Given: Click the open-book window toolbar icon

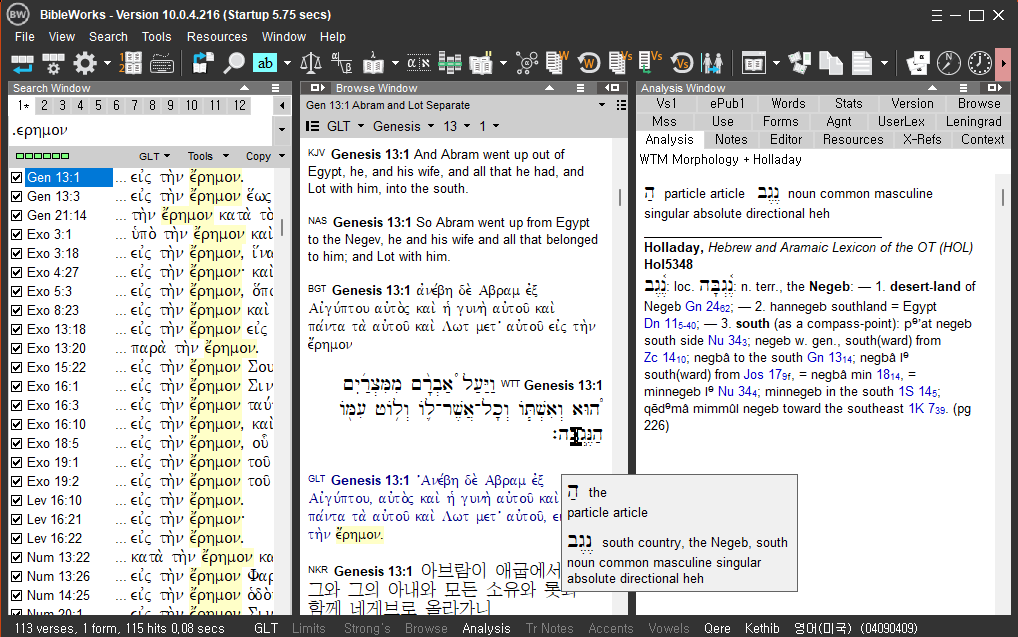Looking at the screenshot, I should pos(754,63).
